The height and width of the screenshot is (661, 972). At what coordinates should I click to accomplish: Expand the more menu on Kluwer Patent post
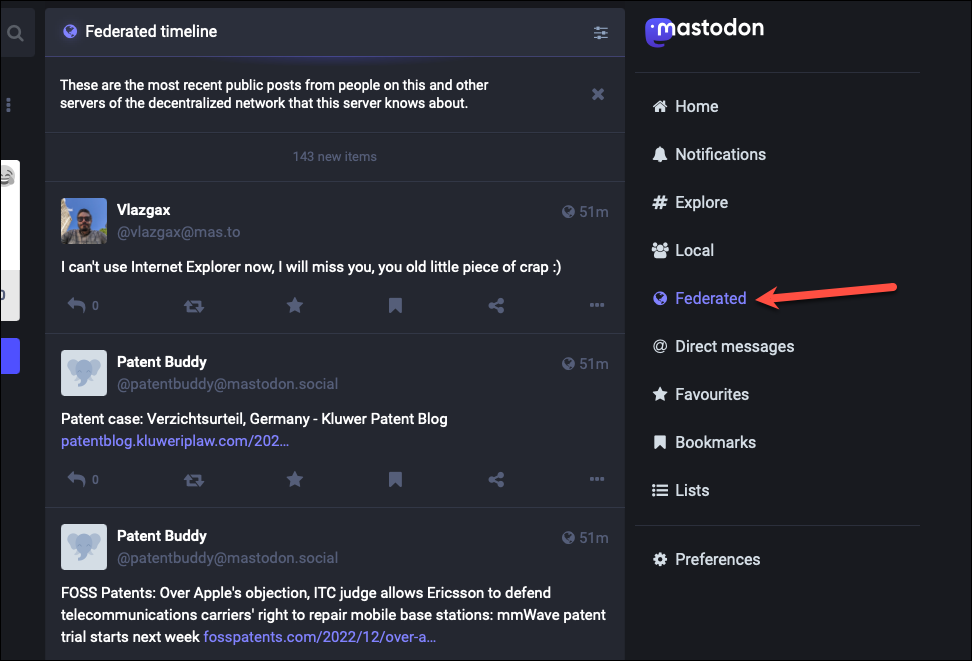click(x=597, y=479)
